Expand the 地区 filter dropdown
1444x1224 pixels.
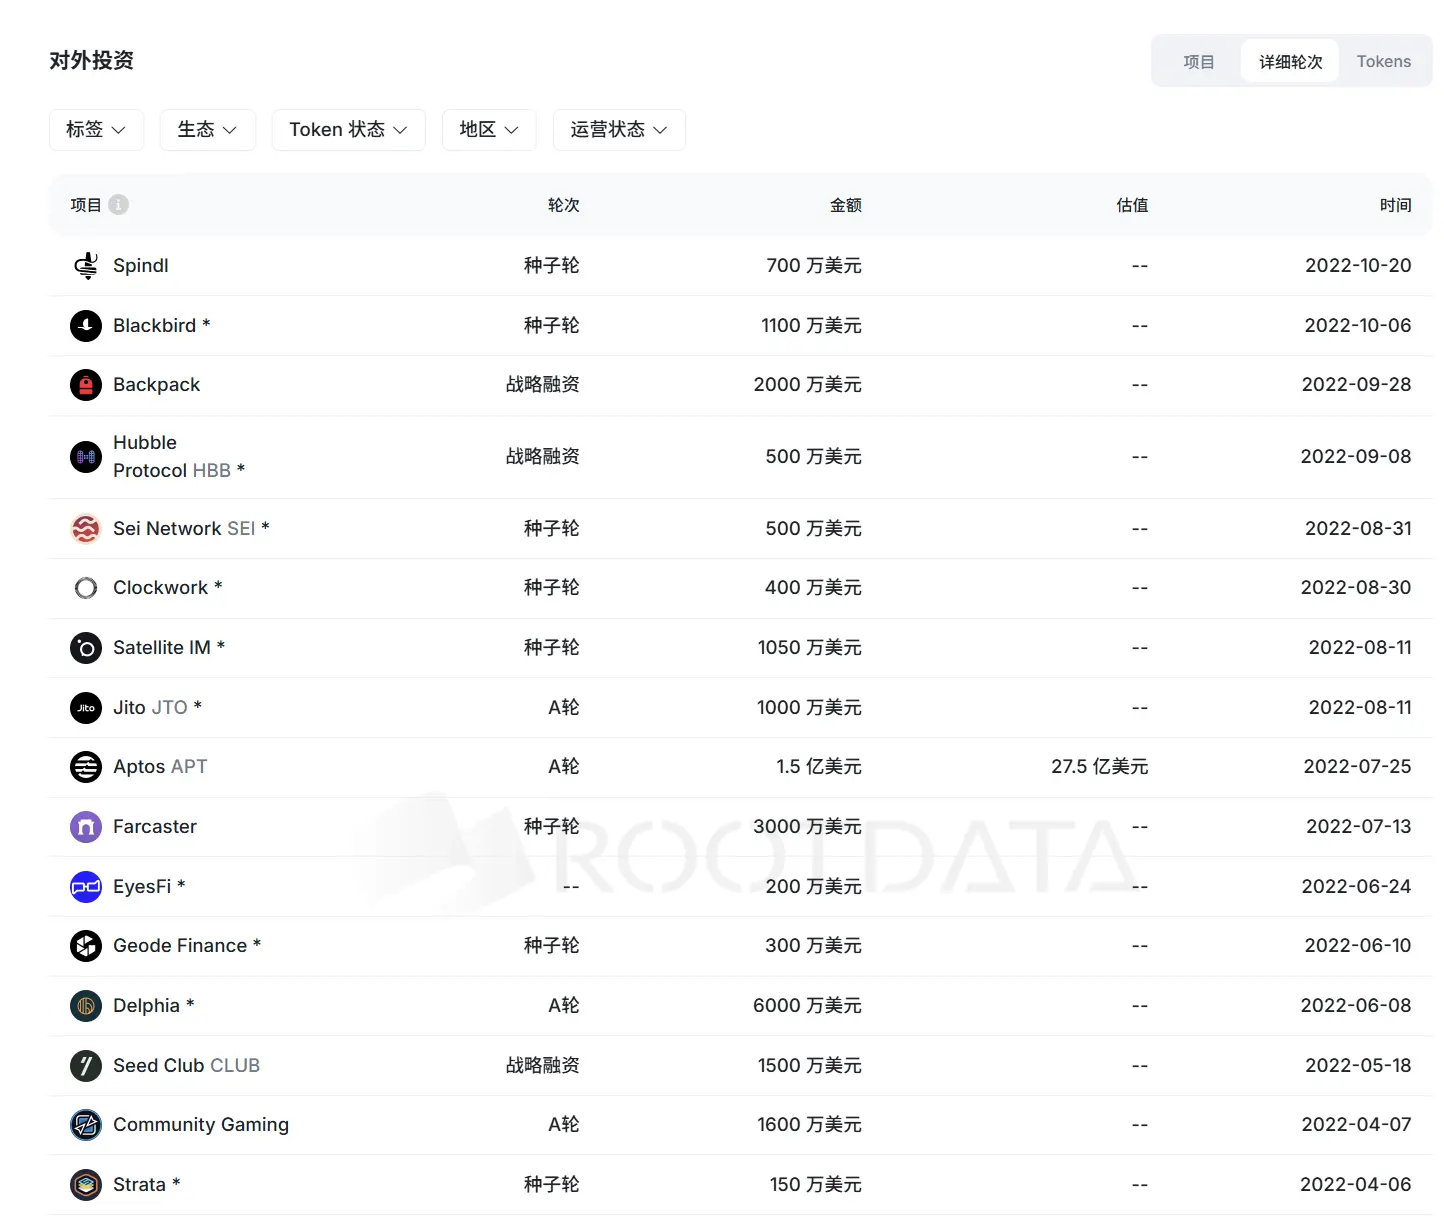(489, 130)
